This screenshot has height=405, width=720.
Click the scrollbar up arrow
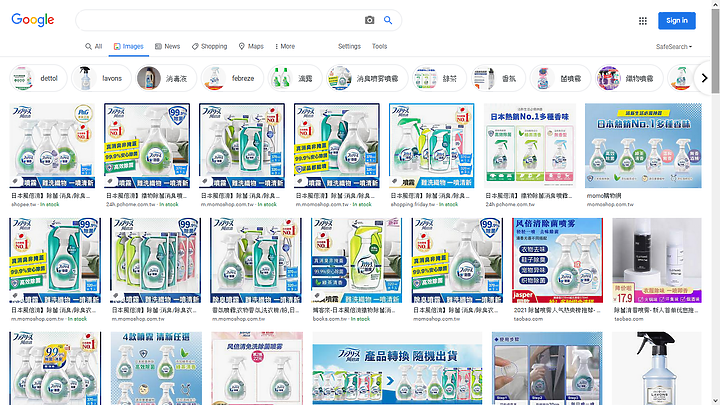[716, 4]
